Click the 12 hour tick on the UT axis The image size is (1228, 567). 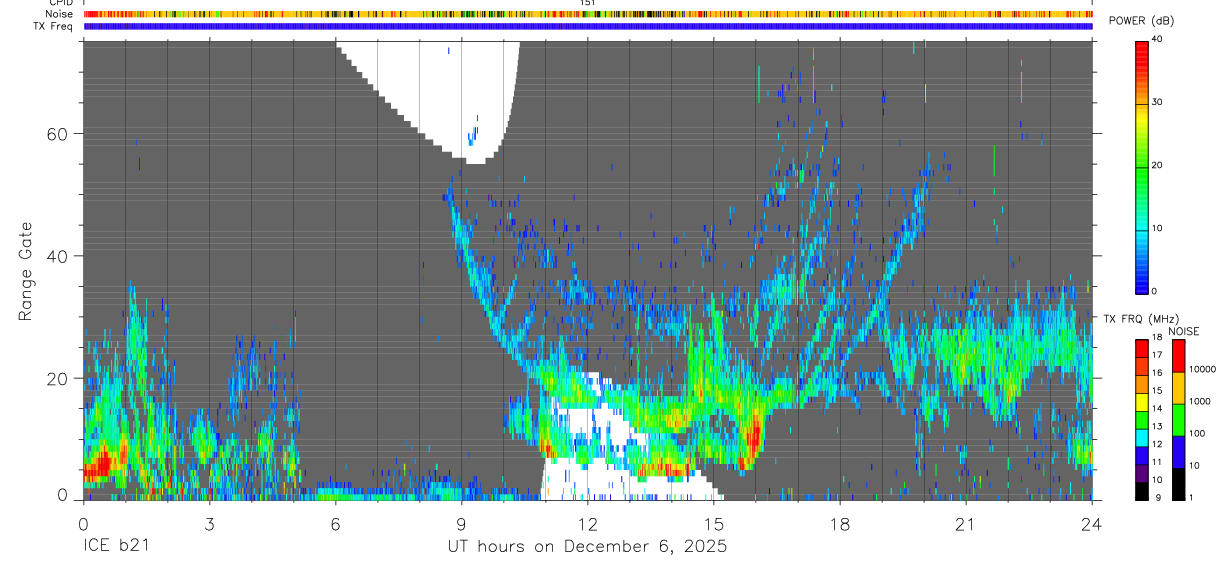tap(588, 523)
